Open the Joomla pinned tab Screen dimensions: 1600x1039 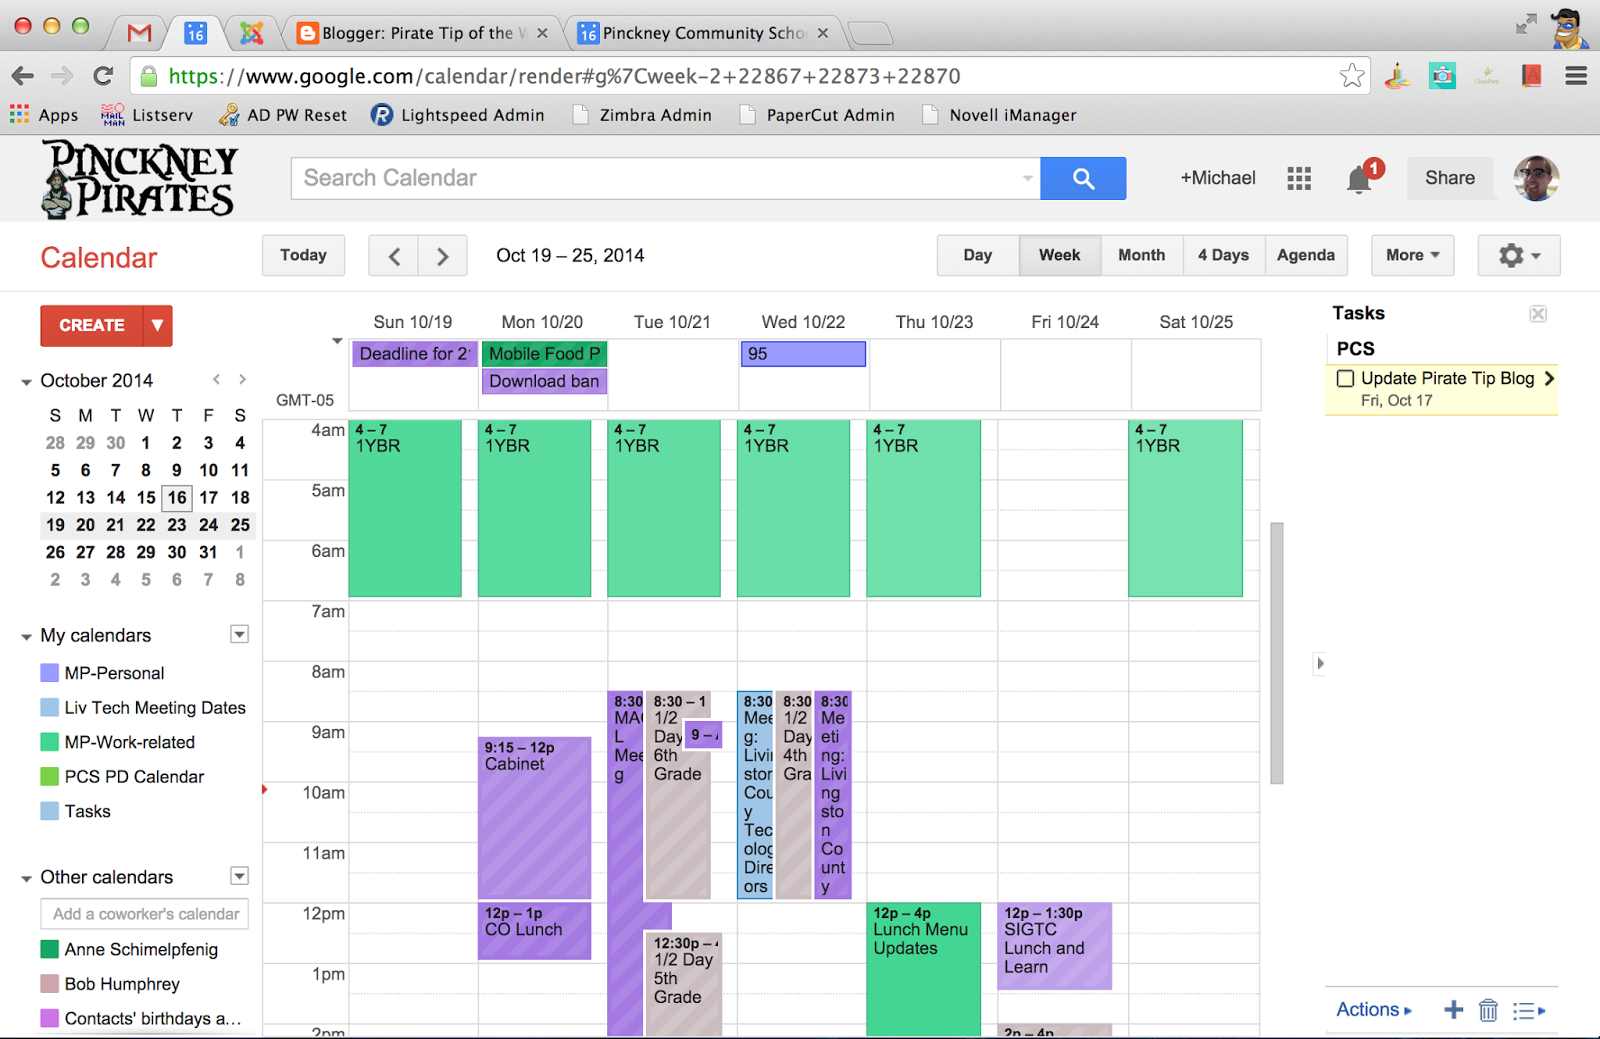click(251, 33)
